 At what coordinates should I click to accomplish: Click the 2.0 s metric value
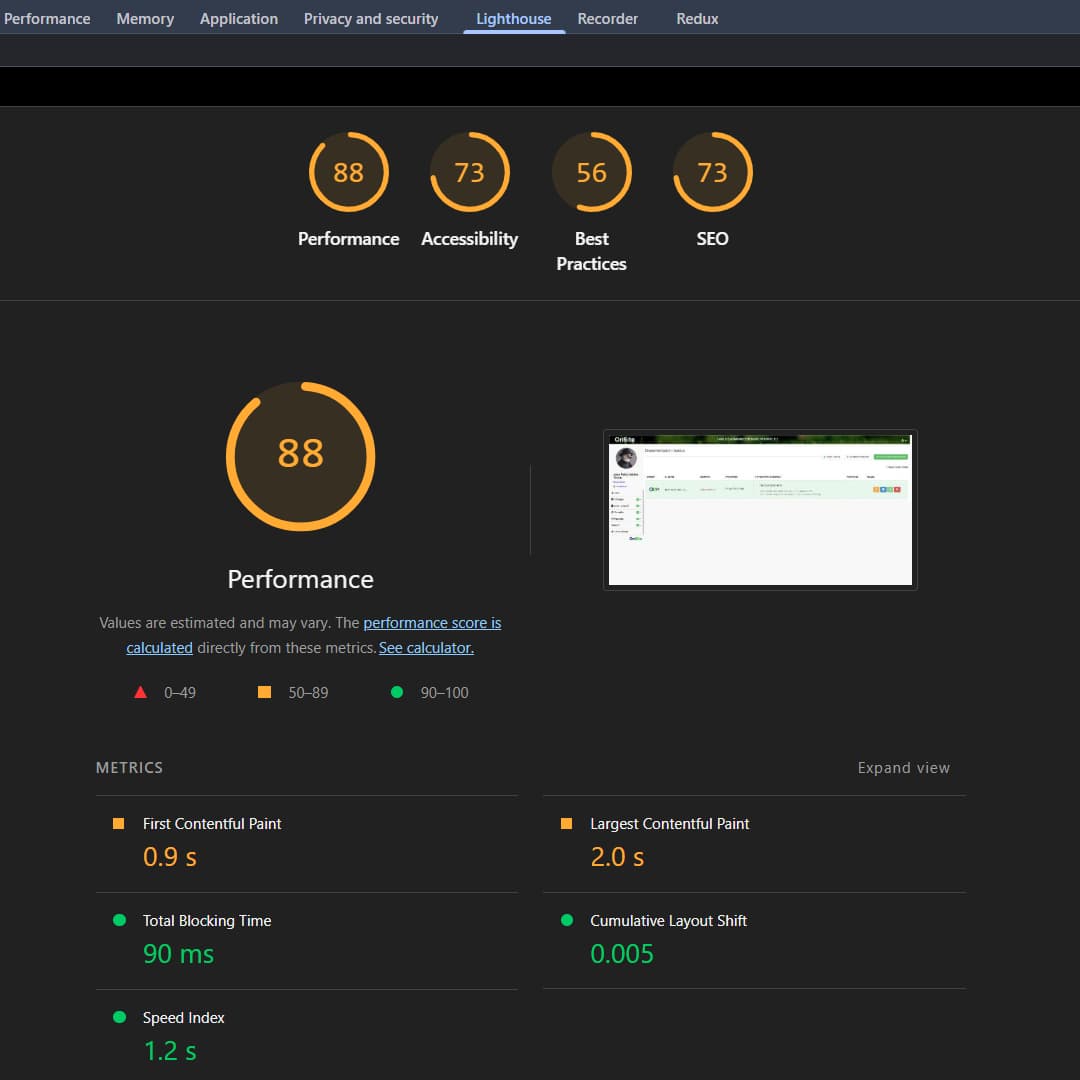[616, 857]
